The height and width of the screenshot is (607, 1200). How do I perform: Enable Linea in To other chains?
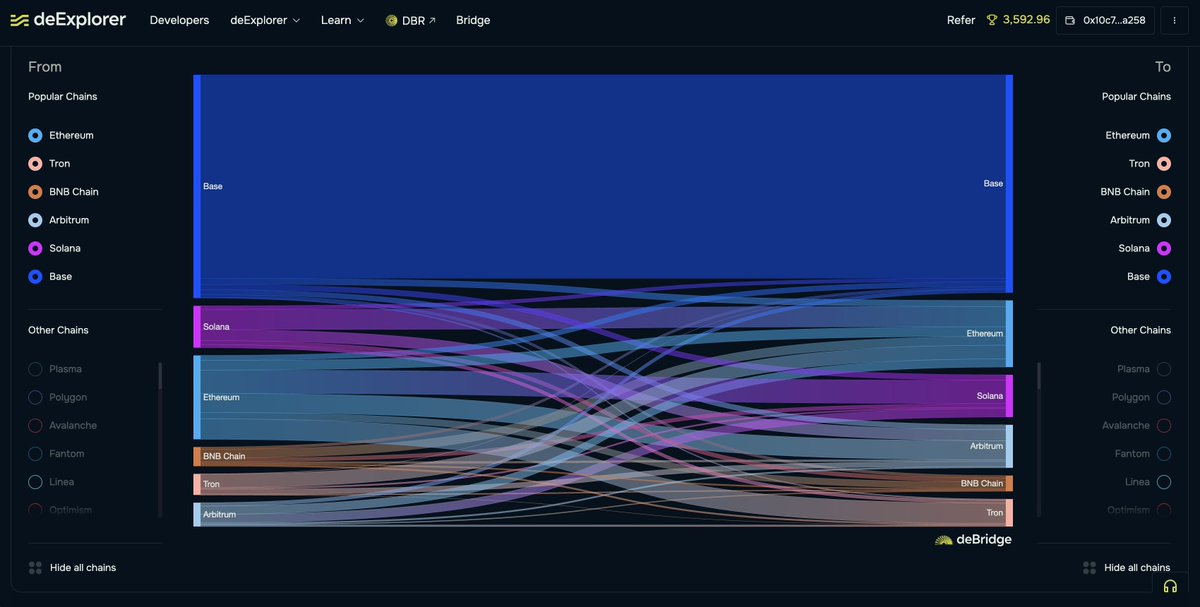1164,481
